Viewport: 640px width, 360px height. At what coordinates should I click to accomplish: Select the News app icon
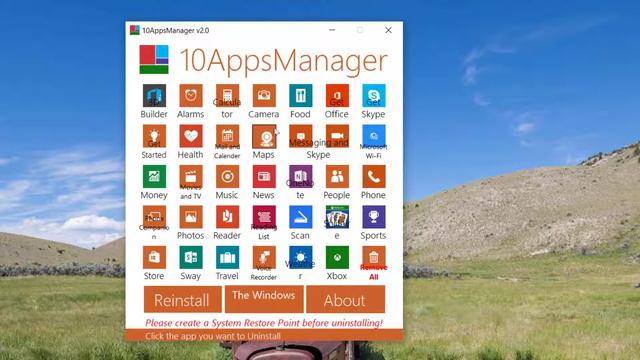click(x=264, y=176)
